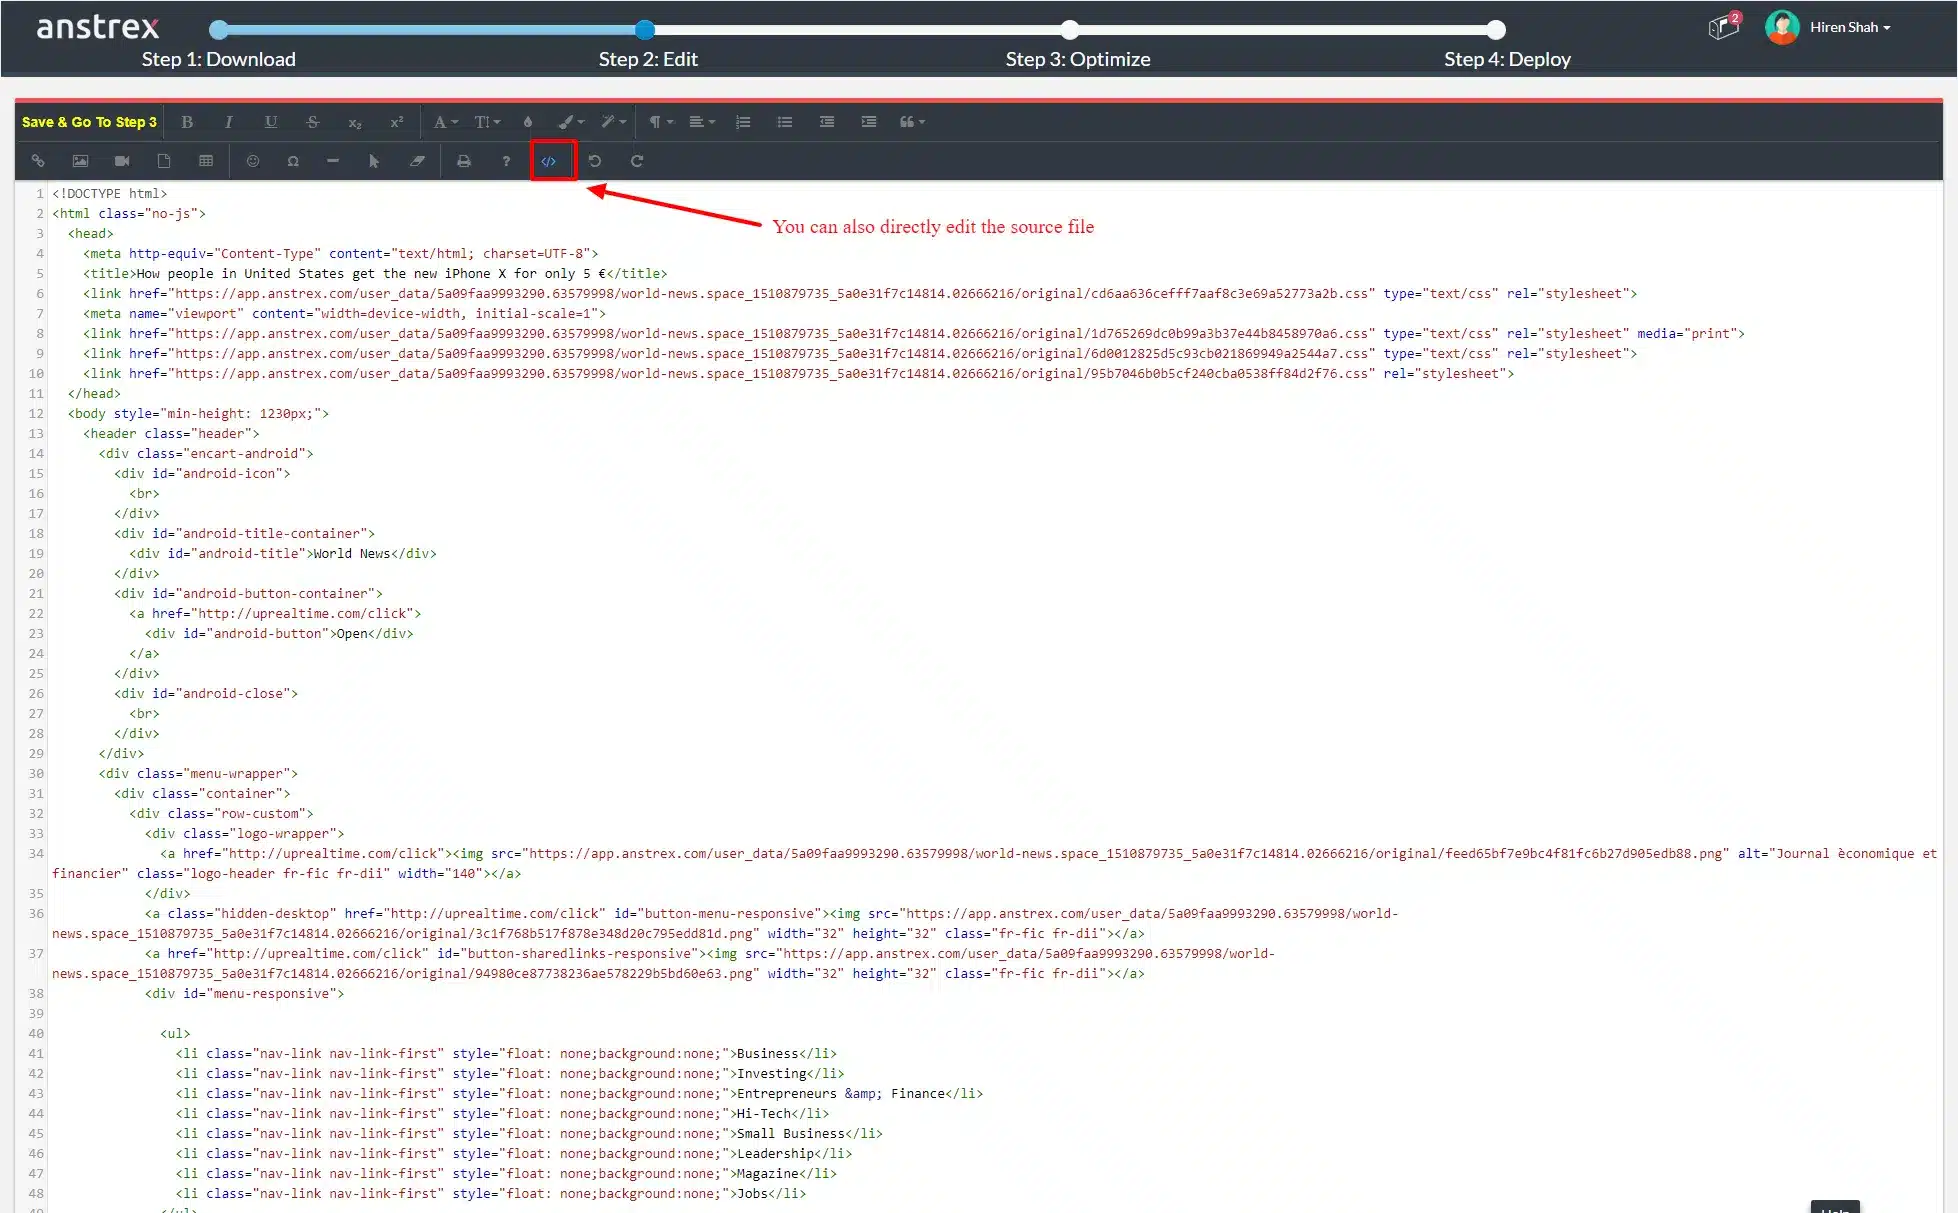This screenshot has width=1958, height=1213.
Task: Toggle strikethrough formatting
Action: pyautogui.click(x=313, y=122)
